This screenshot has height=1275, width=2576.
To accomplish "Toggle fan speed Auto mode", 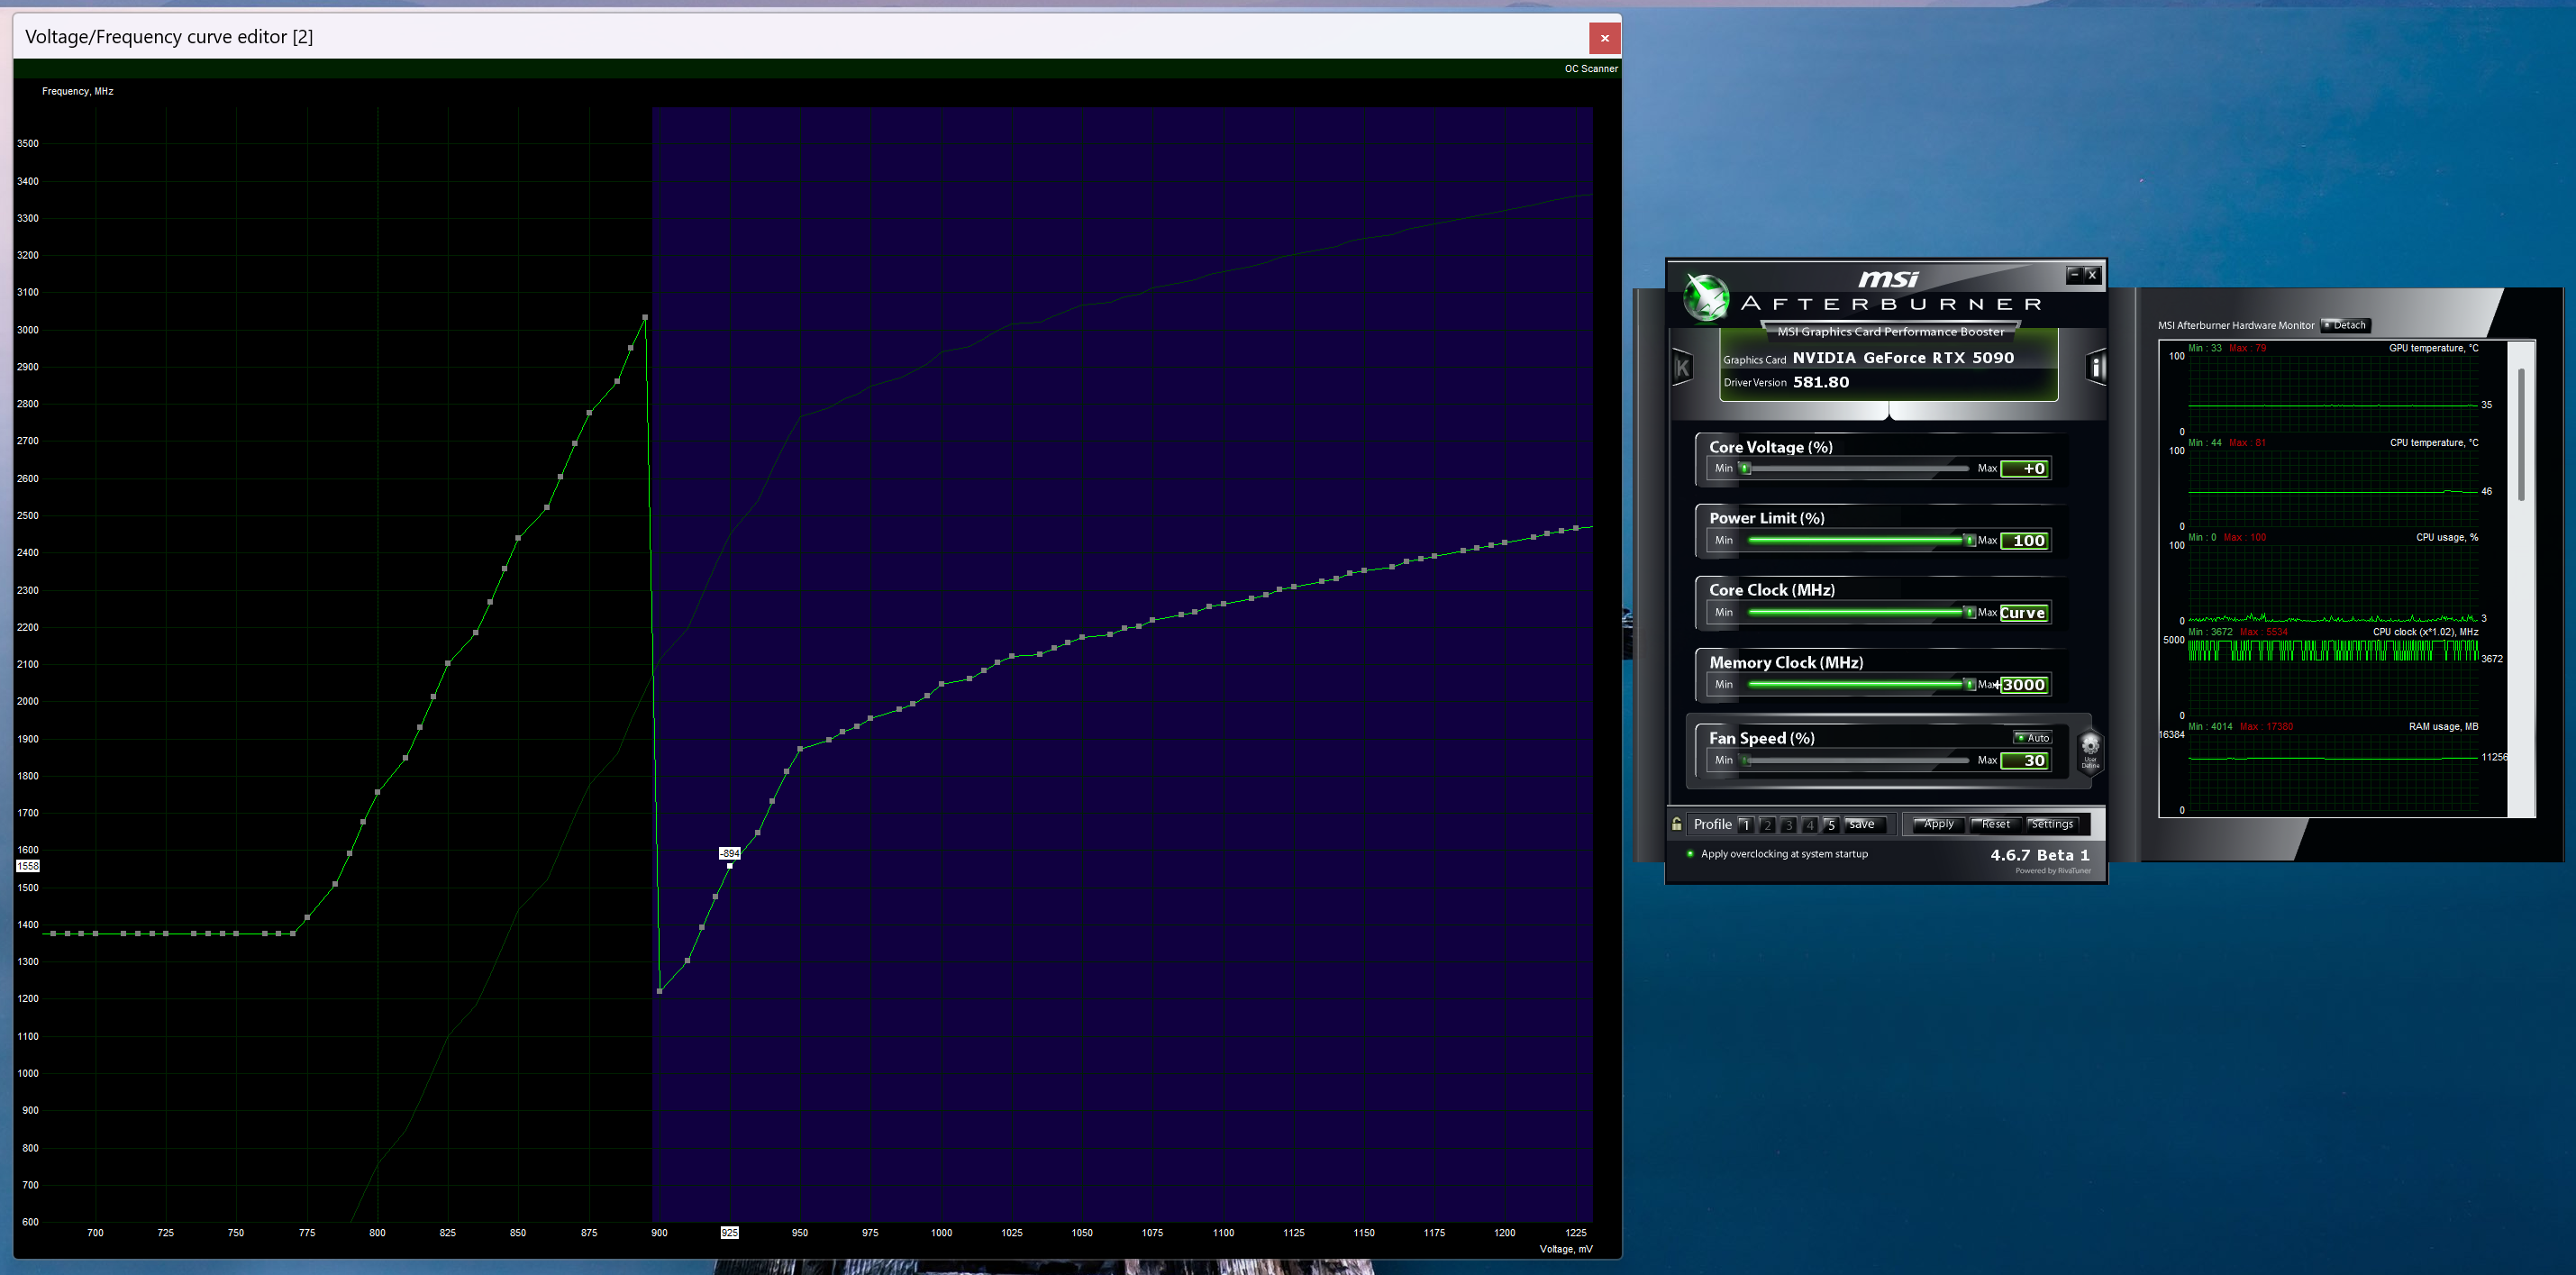I will pos(2032,738).
